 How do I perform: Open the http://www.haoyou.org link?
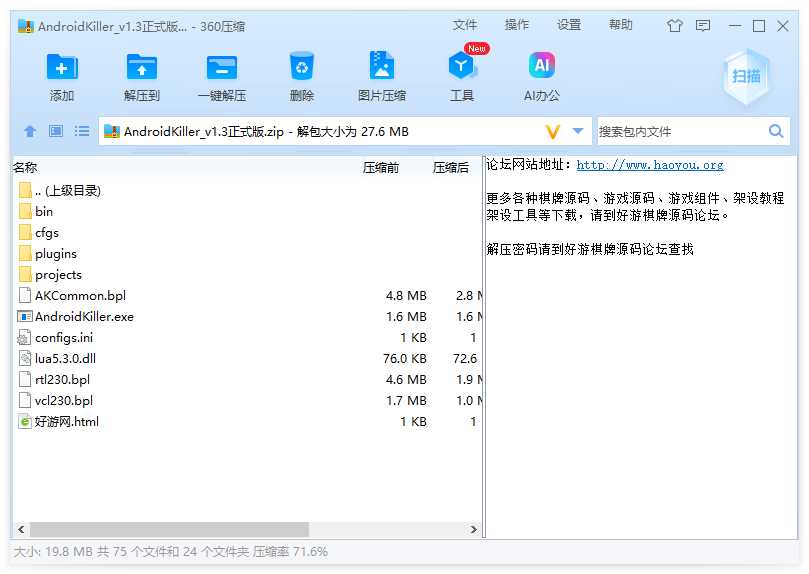pos(650,165)
